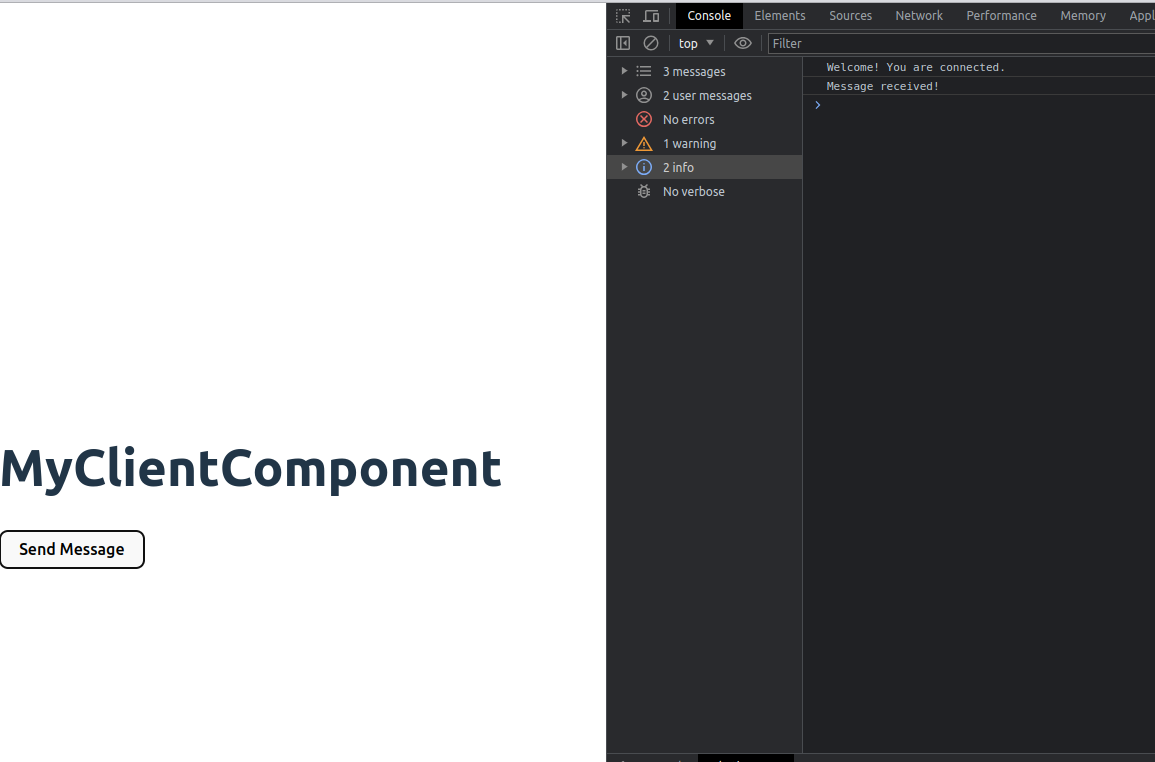Image resolution: width=1155 pixels, height=762 pixels.
Task: Expand the 2 user messages group
Action: point(624,95)
